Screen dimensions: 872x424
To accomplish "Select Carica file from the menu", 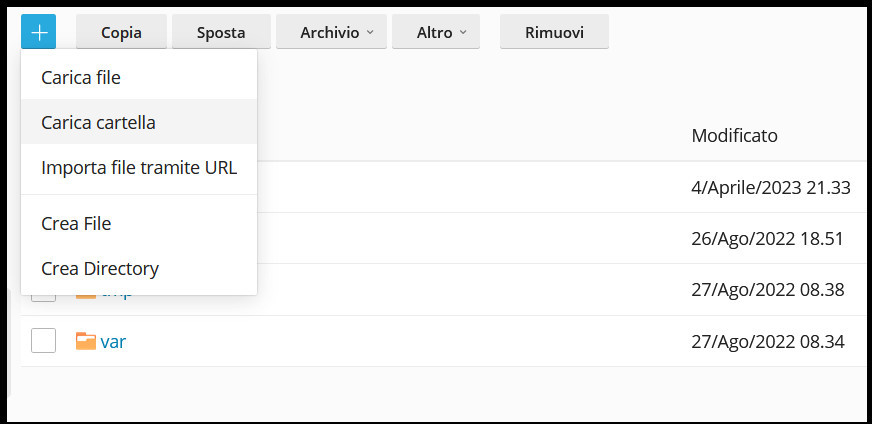I will pos(81,77).
